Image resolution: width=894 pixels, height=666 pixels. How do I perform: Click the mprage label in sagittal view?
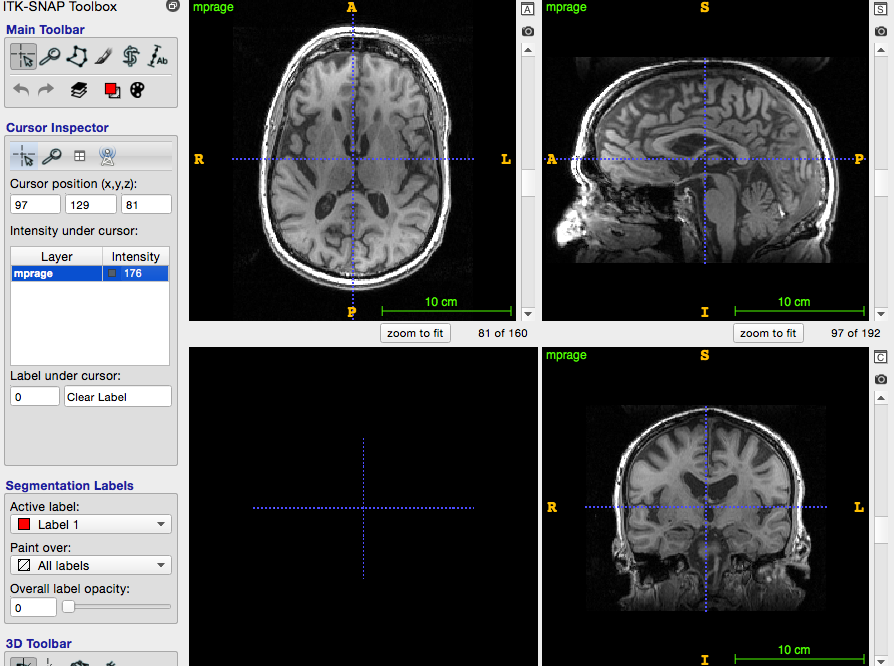566,7
